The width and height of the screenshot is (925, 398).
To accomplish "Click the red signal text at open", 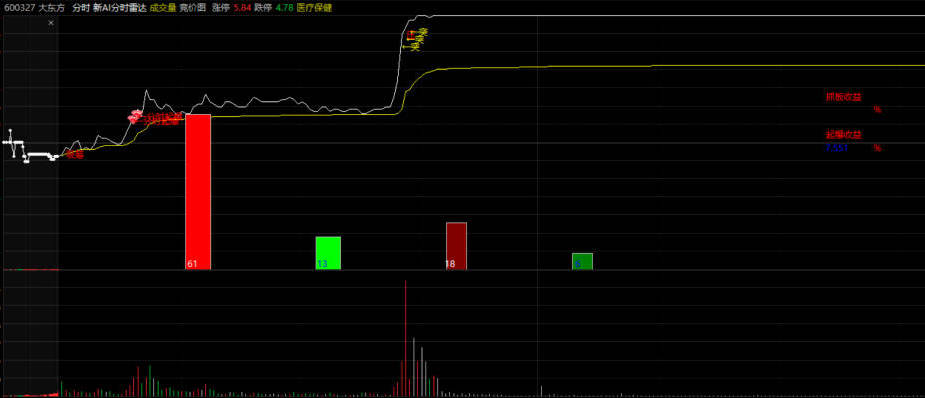I will coord(74,155).
